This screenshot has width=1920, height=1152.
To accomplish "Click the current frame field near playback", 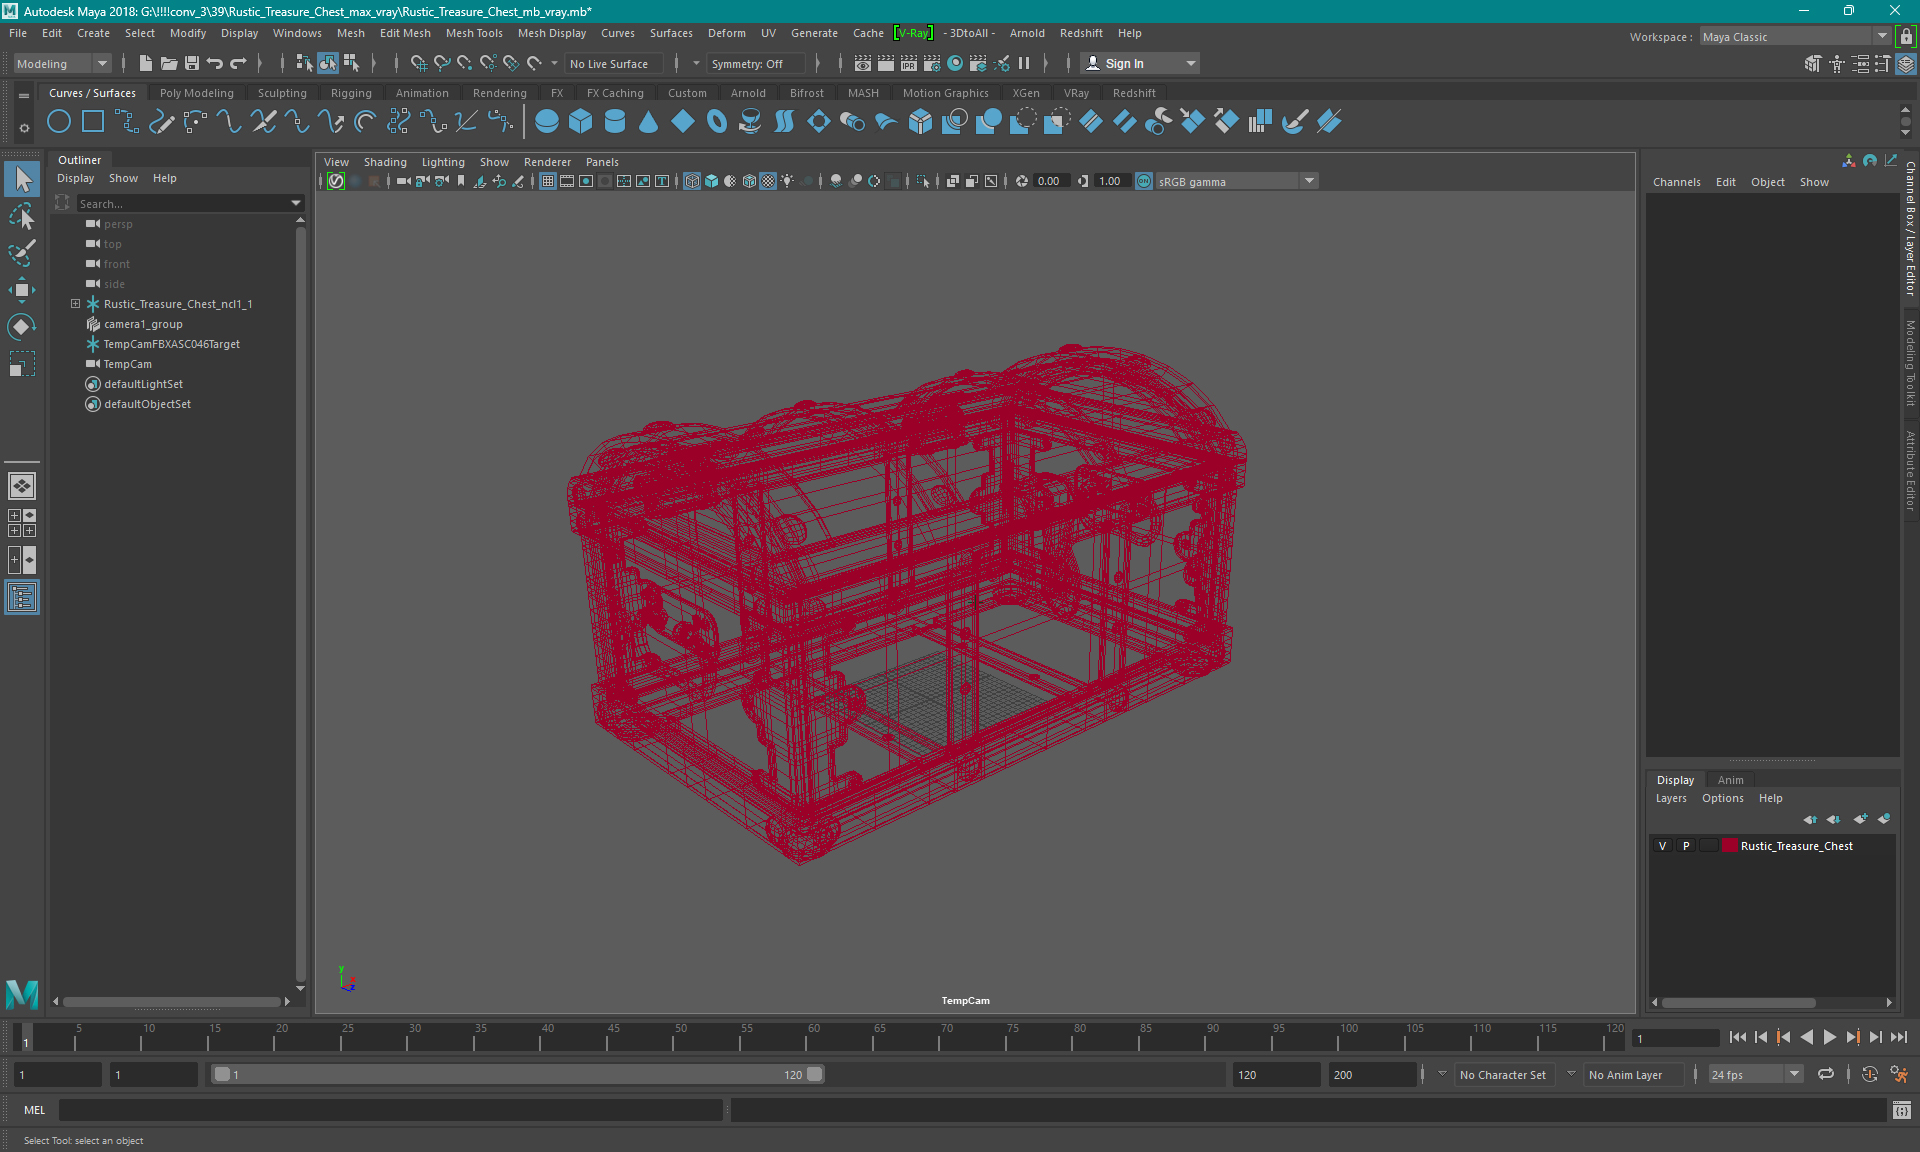I will [x=1675, y=1038].
